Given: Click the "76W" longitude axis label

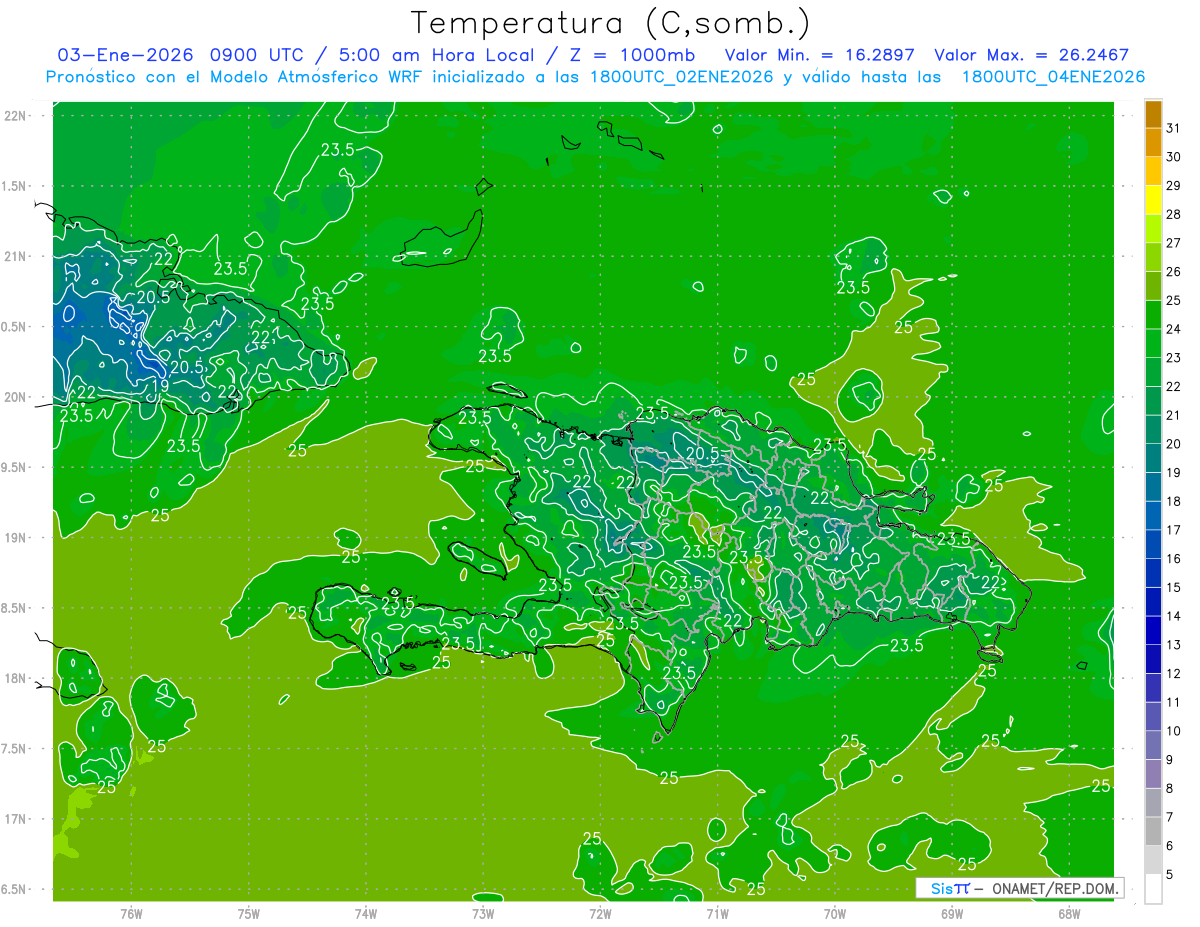Looking at the screenshot, I should point(131,913).
